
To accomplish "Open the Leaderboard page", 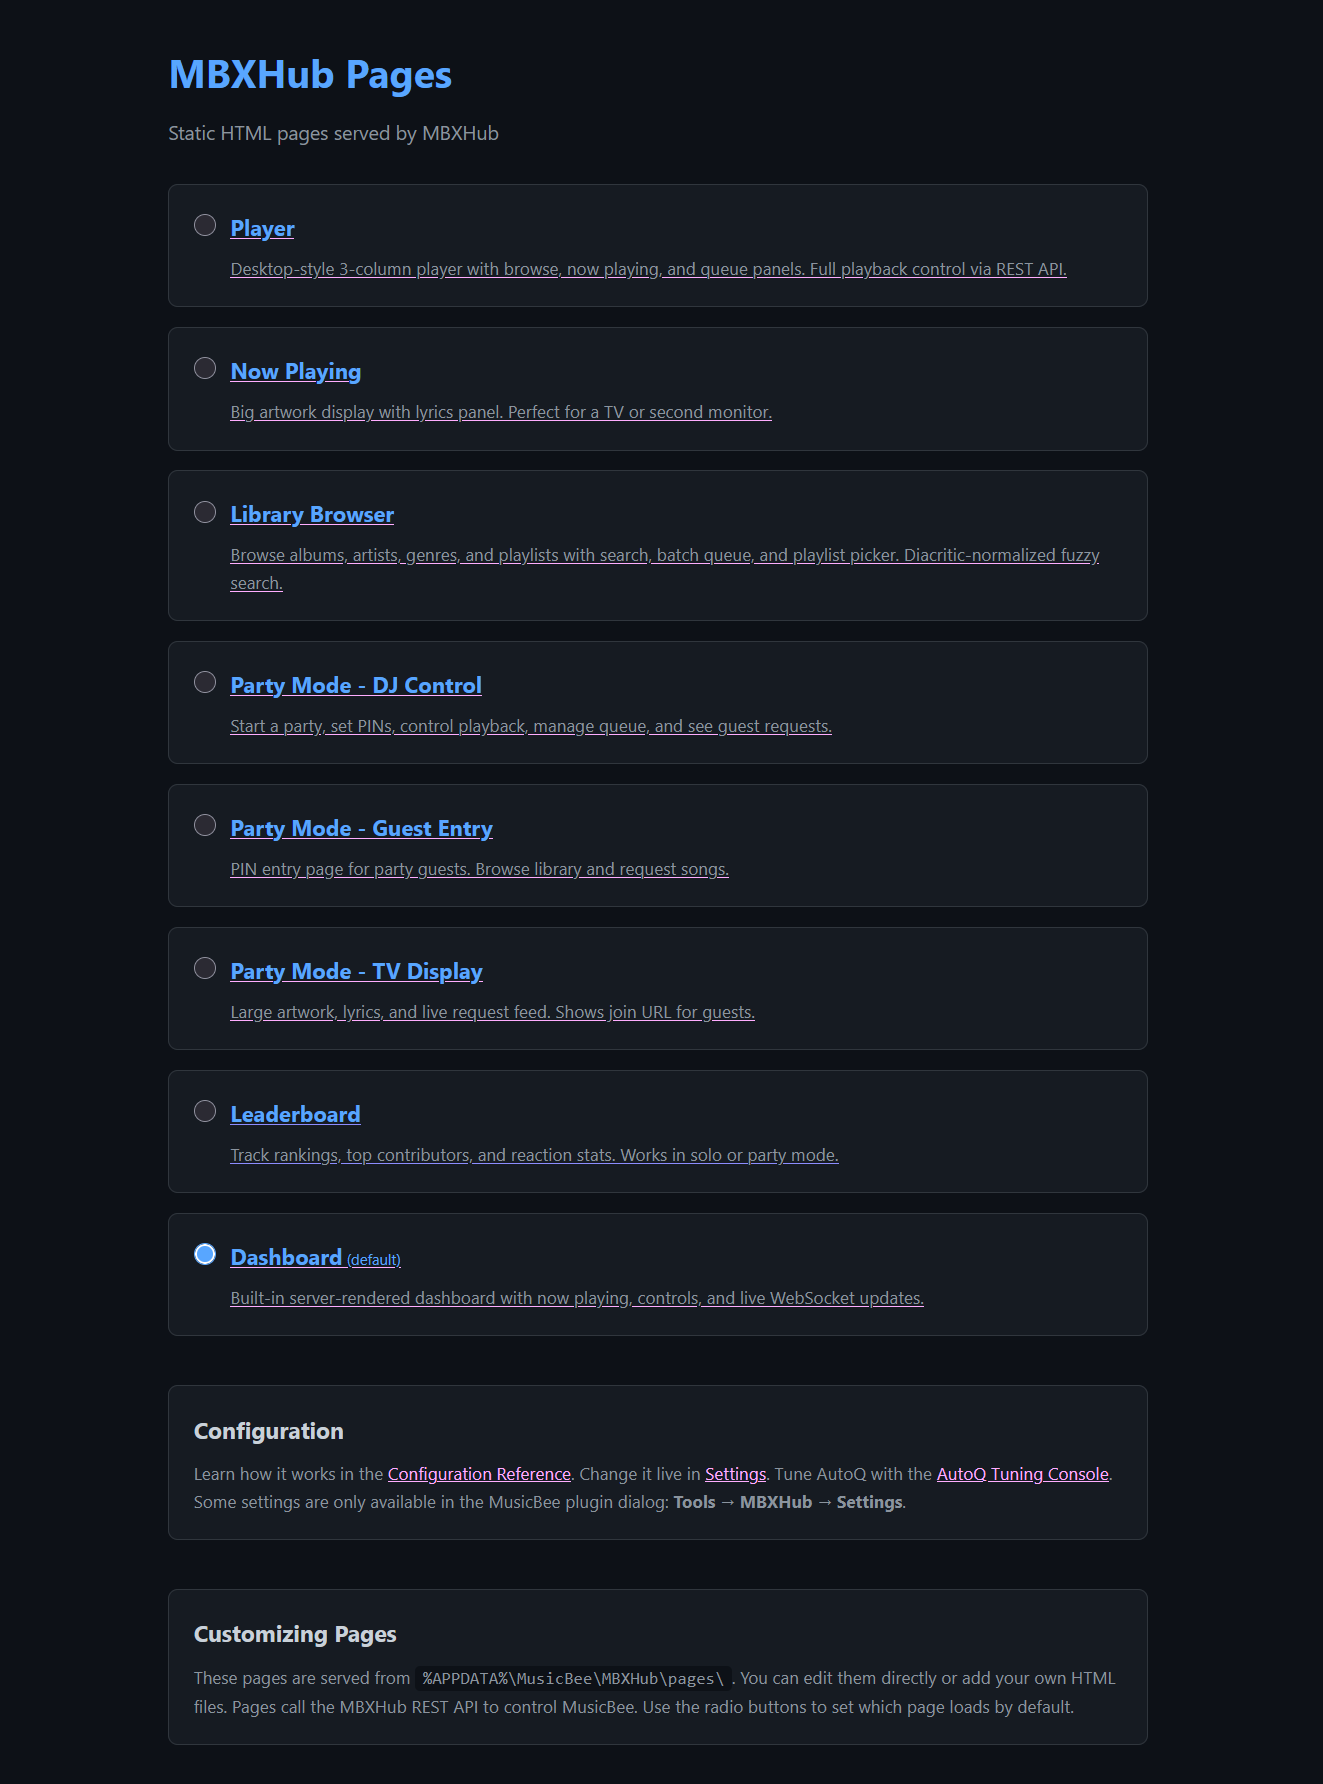I will (x=295, y=1114).
